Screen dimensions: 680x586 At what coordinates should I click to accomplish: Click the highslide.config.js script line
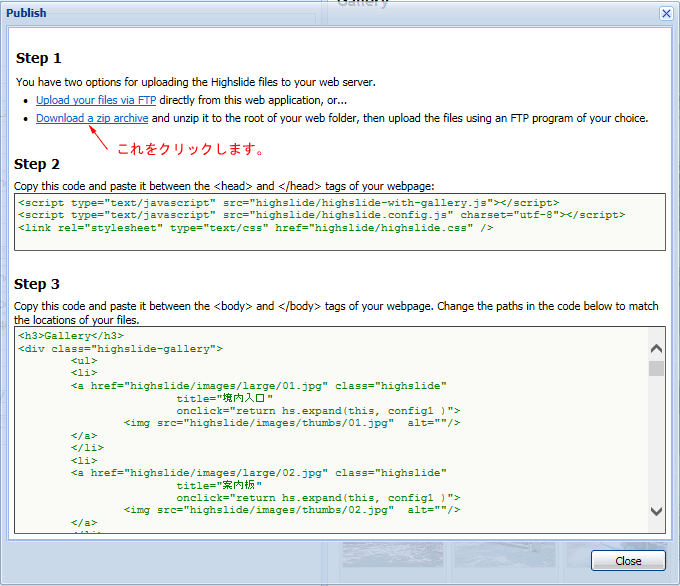322,215
